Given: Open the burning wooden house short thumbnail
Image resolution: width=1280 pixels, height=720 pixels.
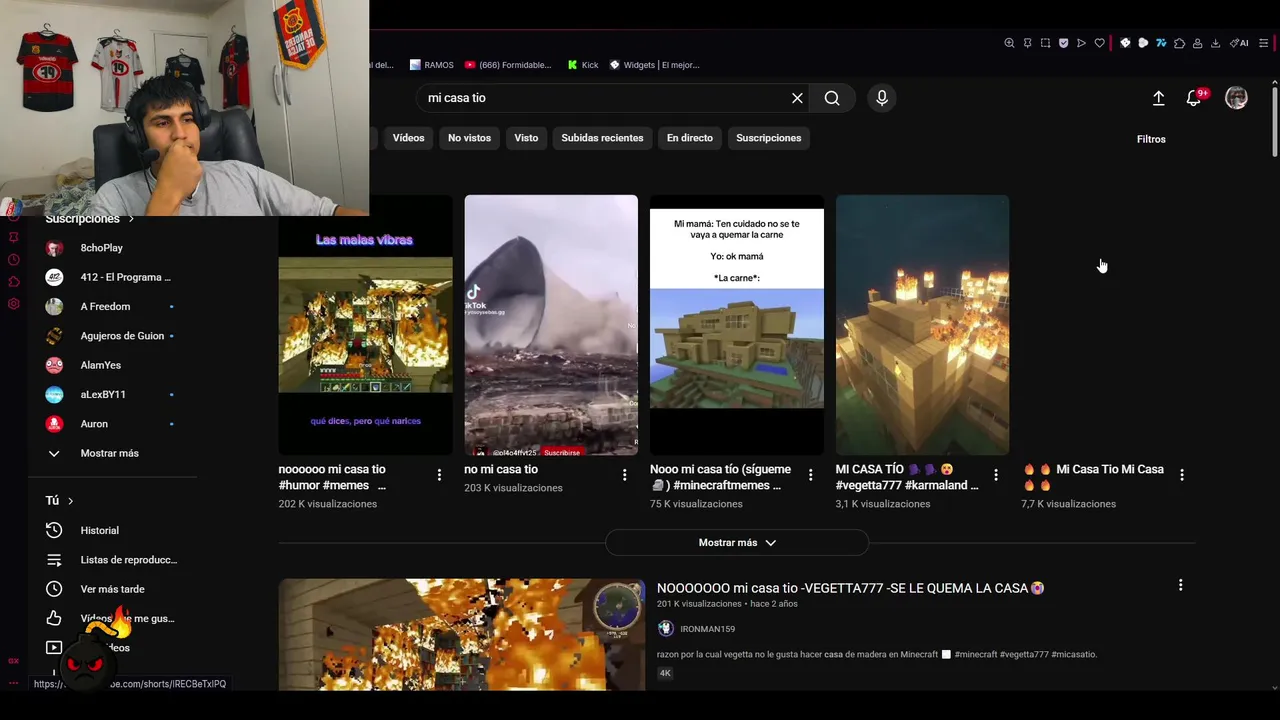Looking at the screenshot, I should pyautogui.click(x=922, y=325).
